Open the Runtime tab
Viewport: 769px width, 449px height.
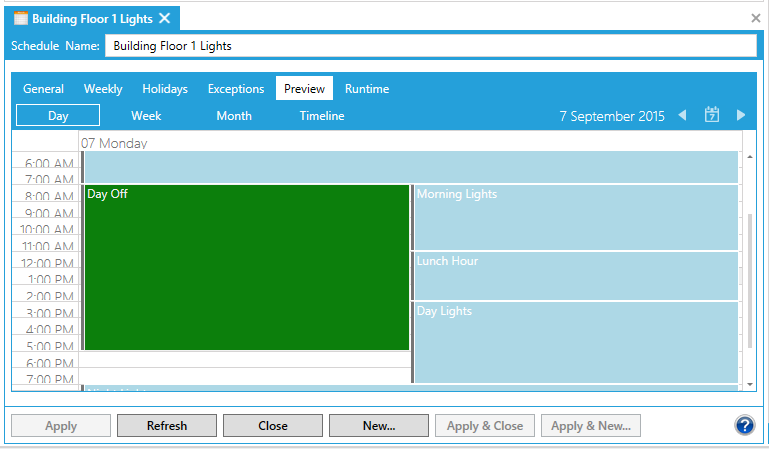tap(367, 89)
